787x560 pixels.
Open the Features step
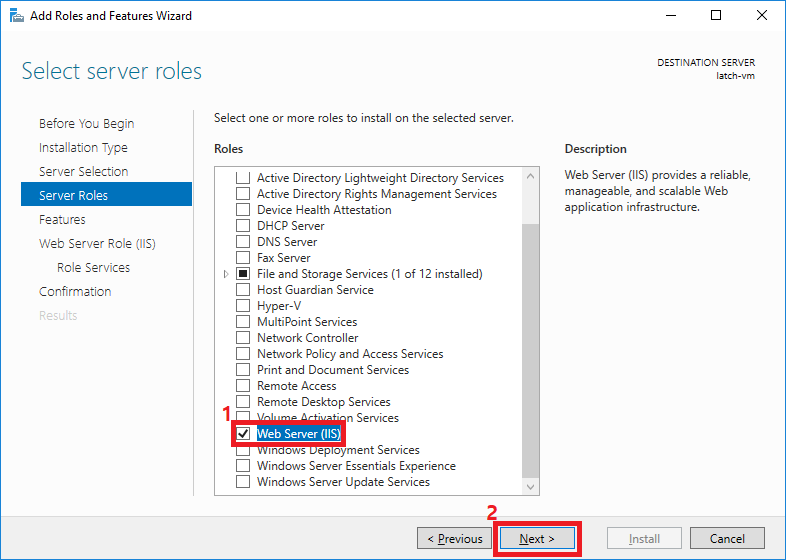pyautogui.click(x=62, y=220)
